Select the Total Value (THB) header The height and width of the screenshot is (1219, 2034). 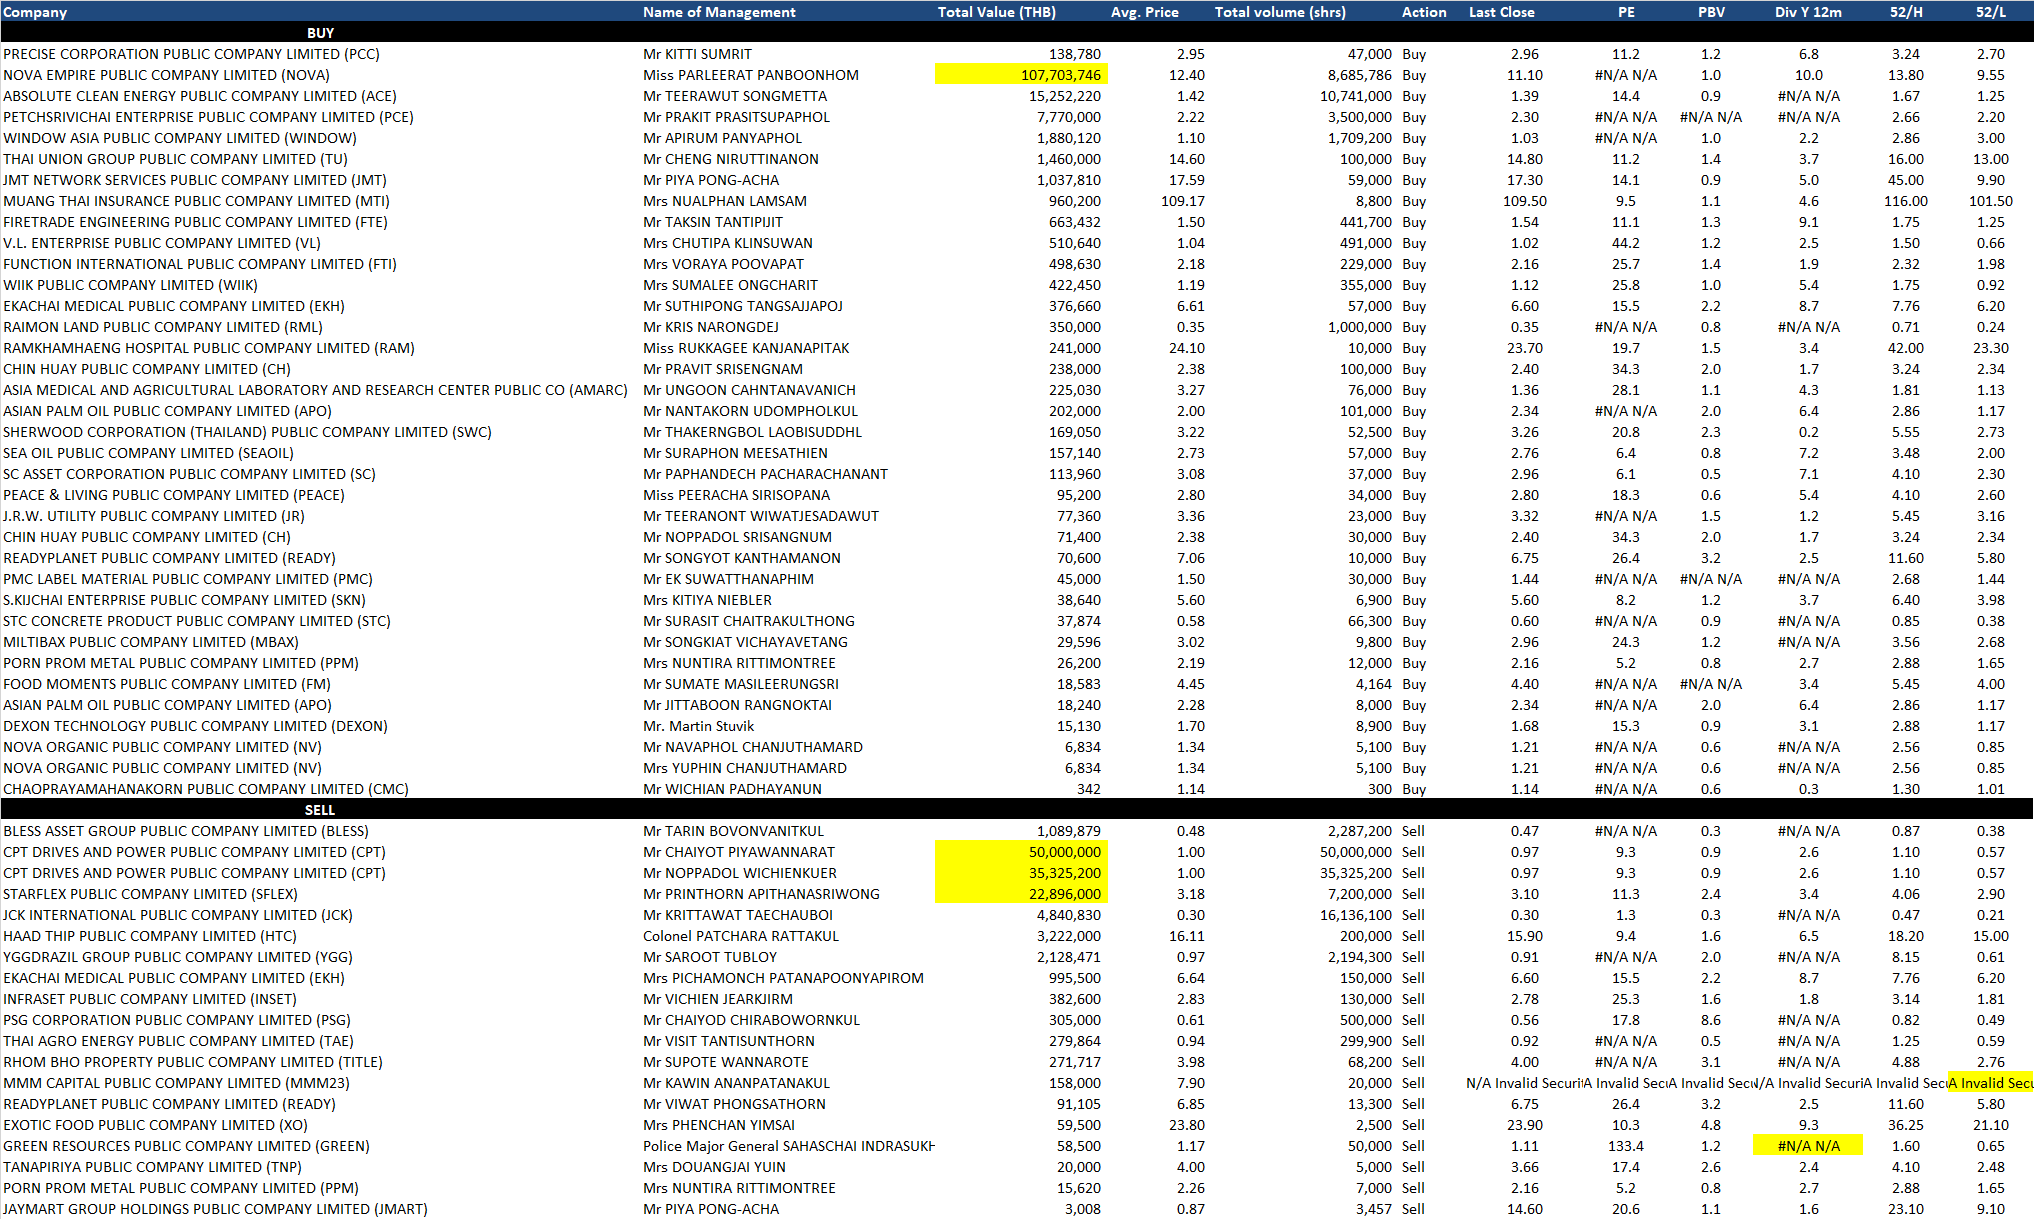pyautogui.click(x=996, y=12)
